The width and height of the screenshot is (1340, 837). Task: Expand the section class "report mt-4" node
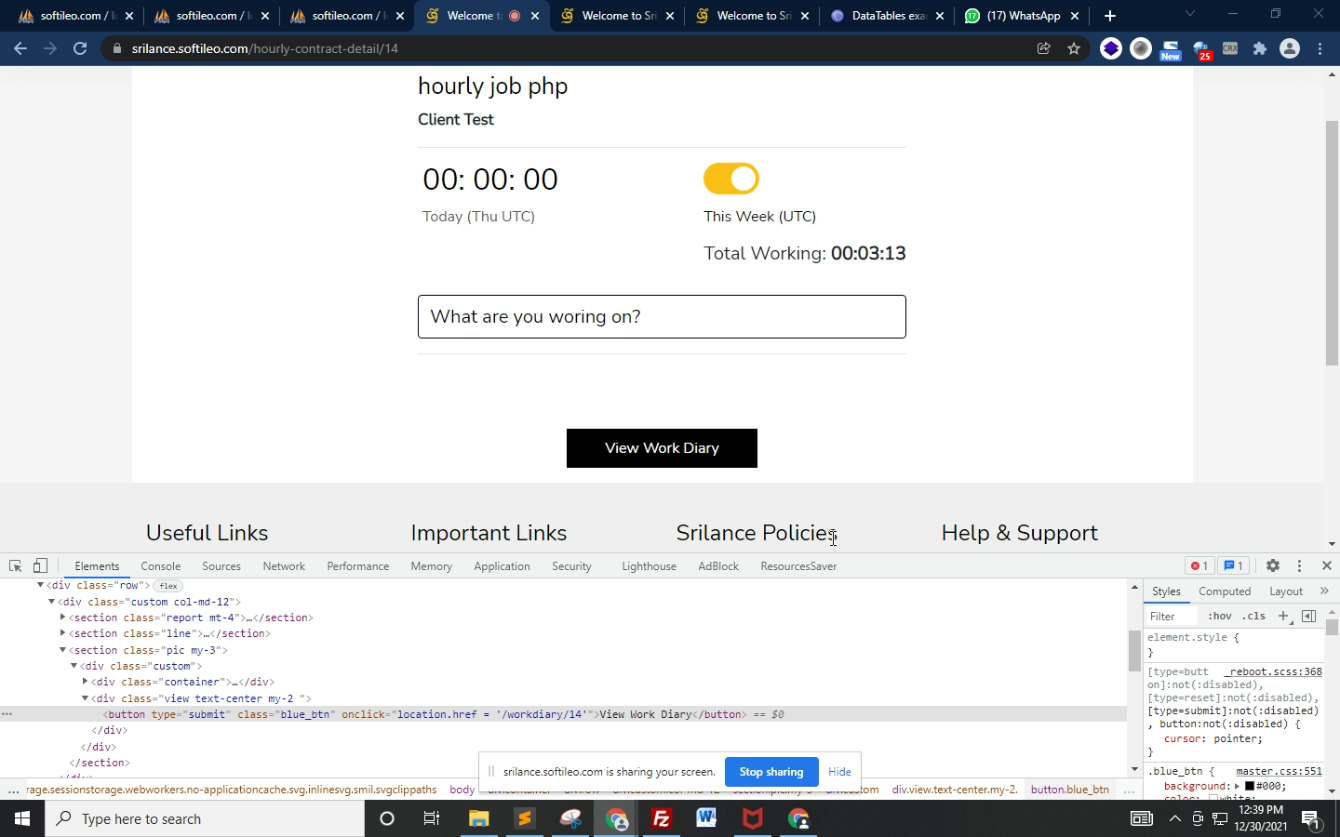coord(63,618)
